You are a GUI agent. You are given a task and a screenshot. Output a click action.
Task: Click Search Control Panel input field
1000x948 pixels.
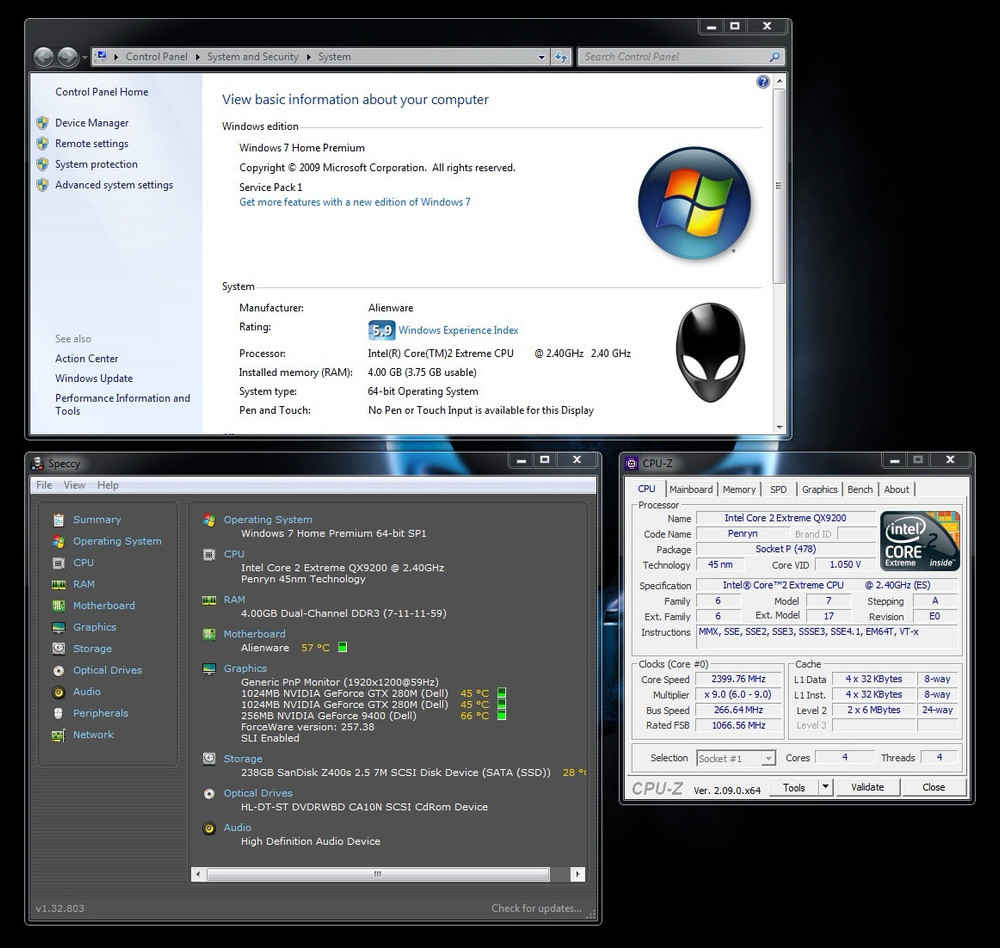tap(680, 57)
